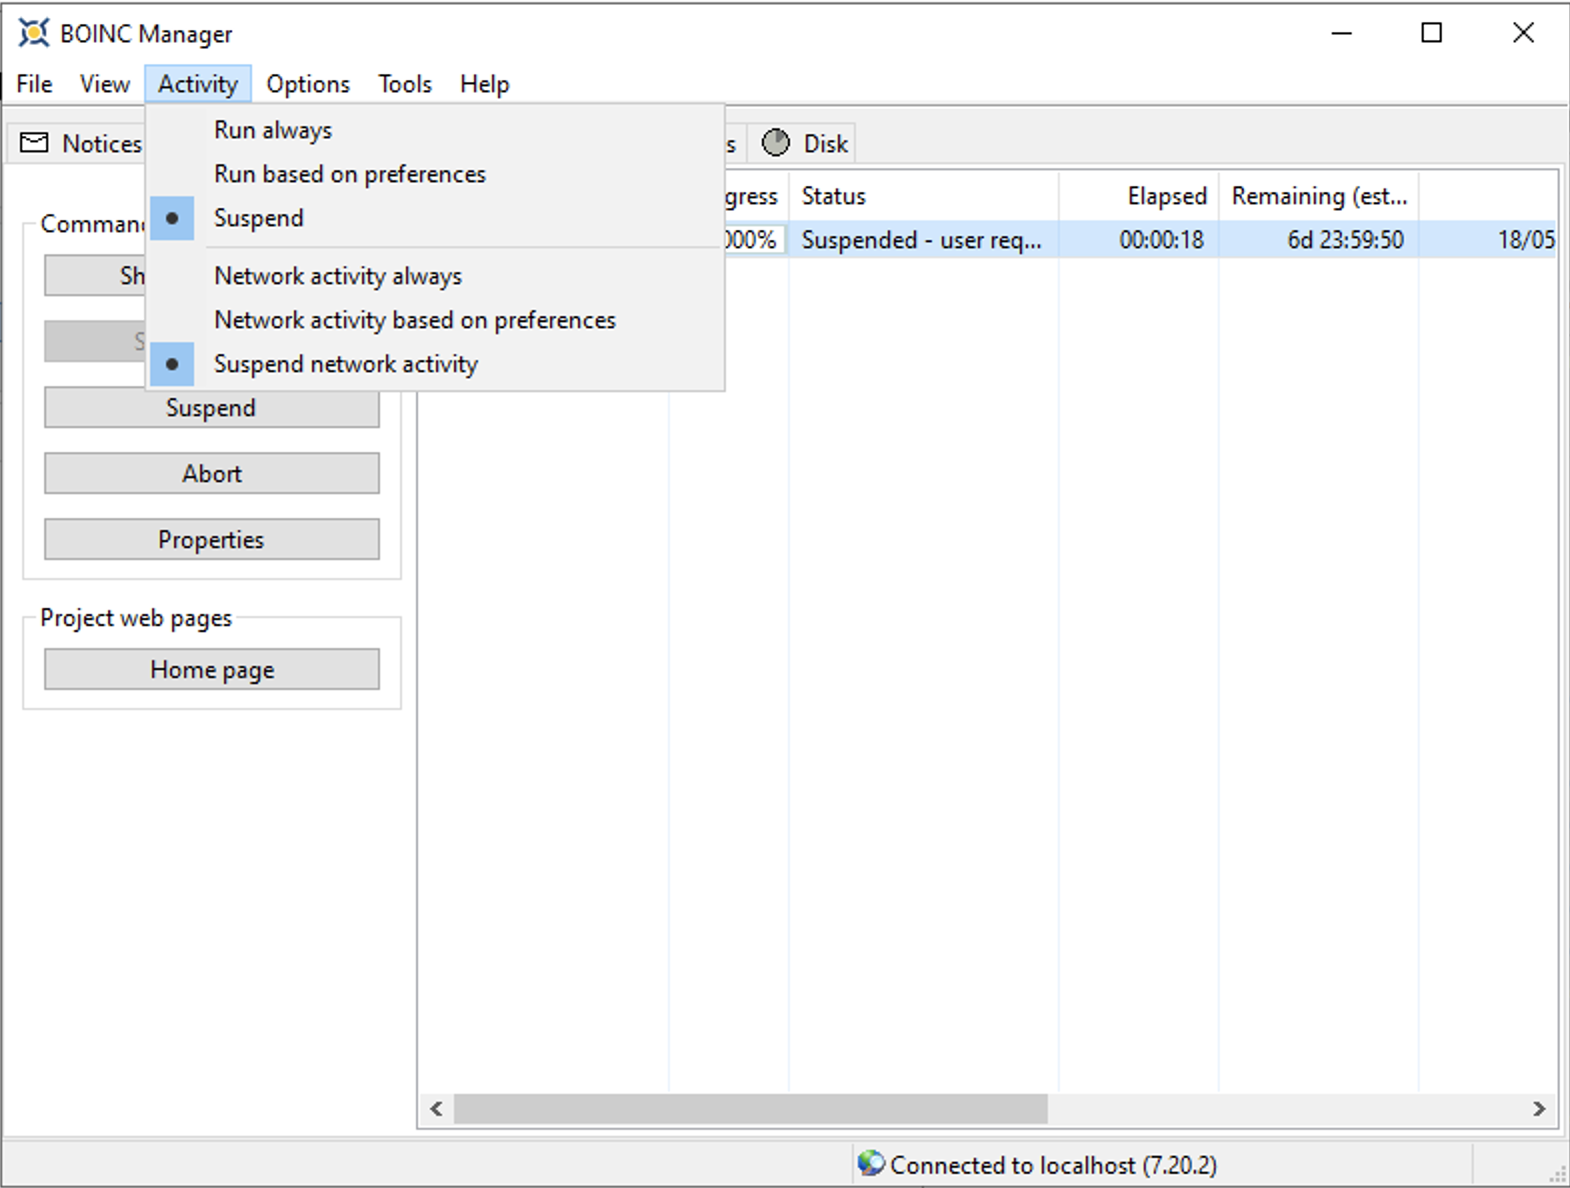The height and width of the screenshot is (1188, 1570).
Task: Enable Network activity always
Action: click(436, 276)
